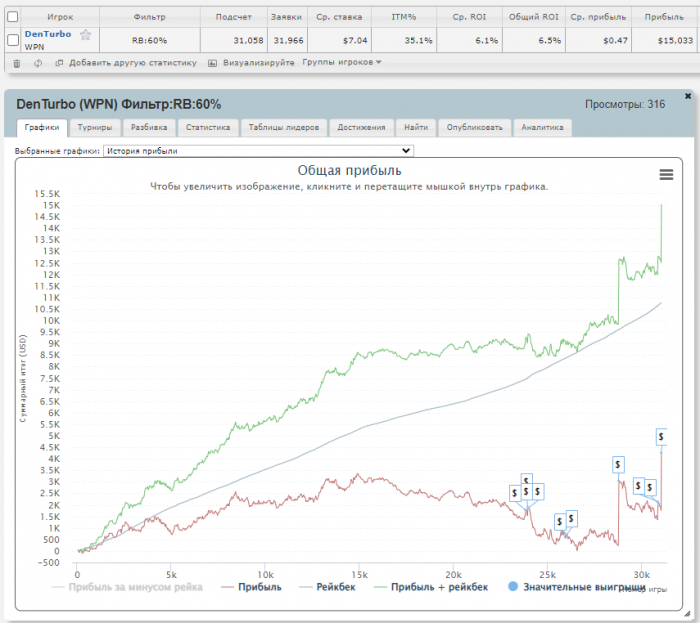The image size is (700, 623).
Task: Click the add-statistic copy icon
Action: (59, 63)
